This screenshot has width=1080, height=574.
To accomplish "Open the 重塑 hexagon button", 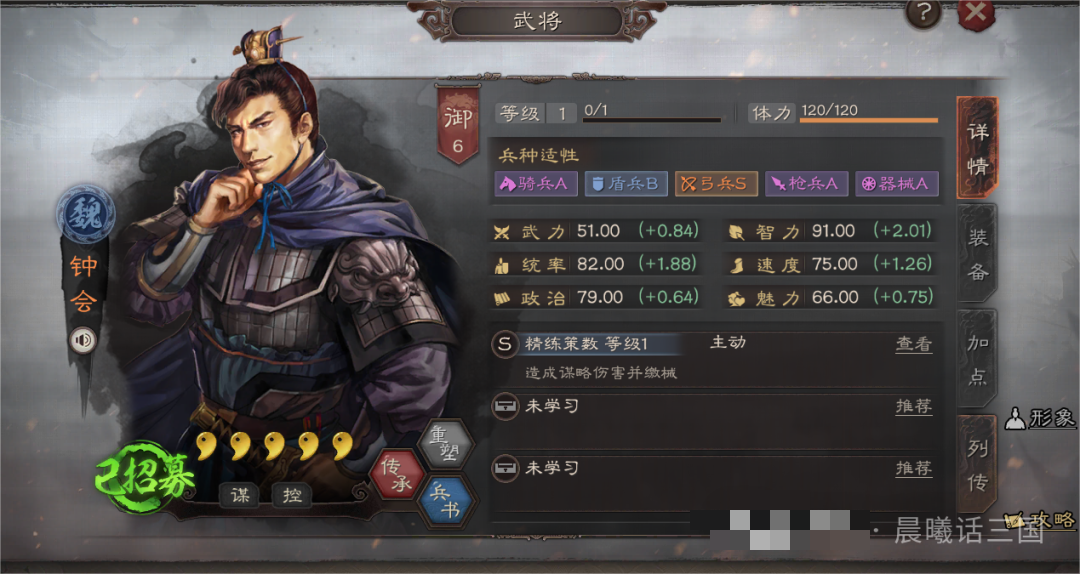I will click(447, 444).
